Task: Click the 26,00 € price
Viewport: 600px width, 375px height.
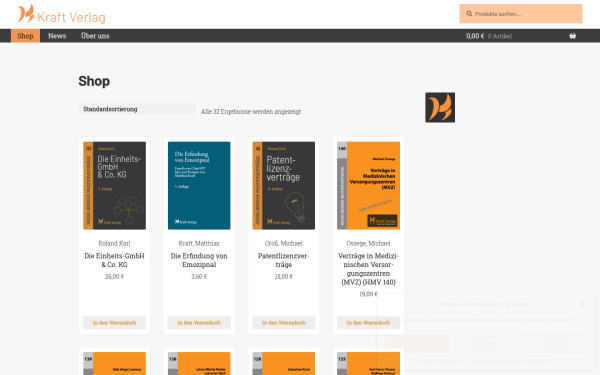Action: pyautogui.click(x=114, y=276)
